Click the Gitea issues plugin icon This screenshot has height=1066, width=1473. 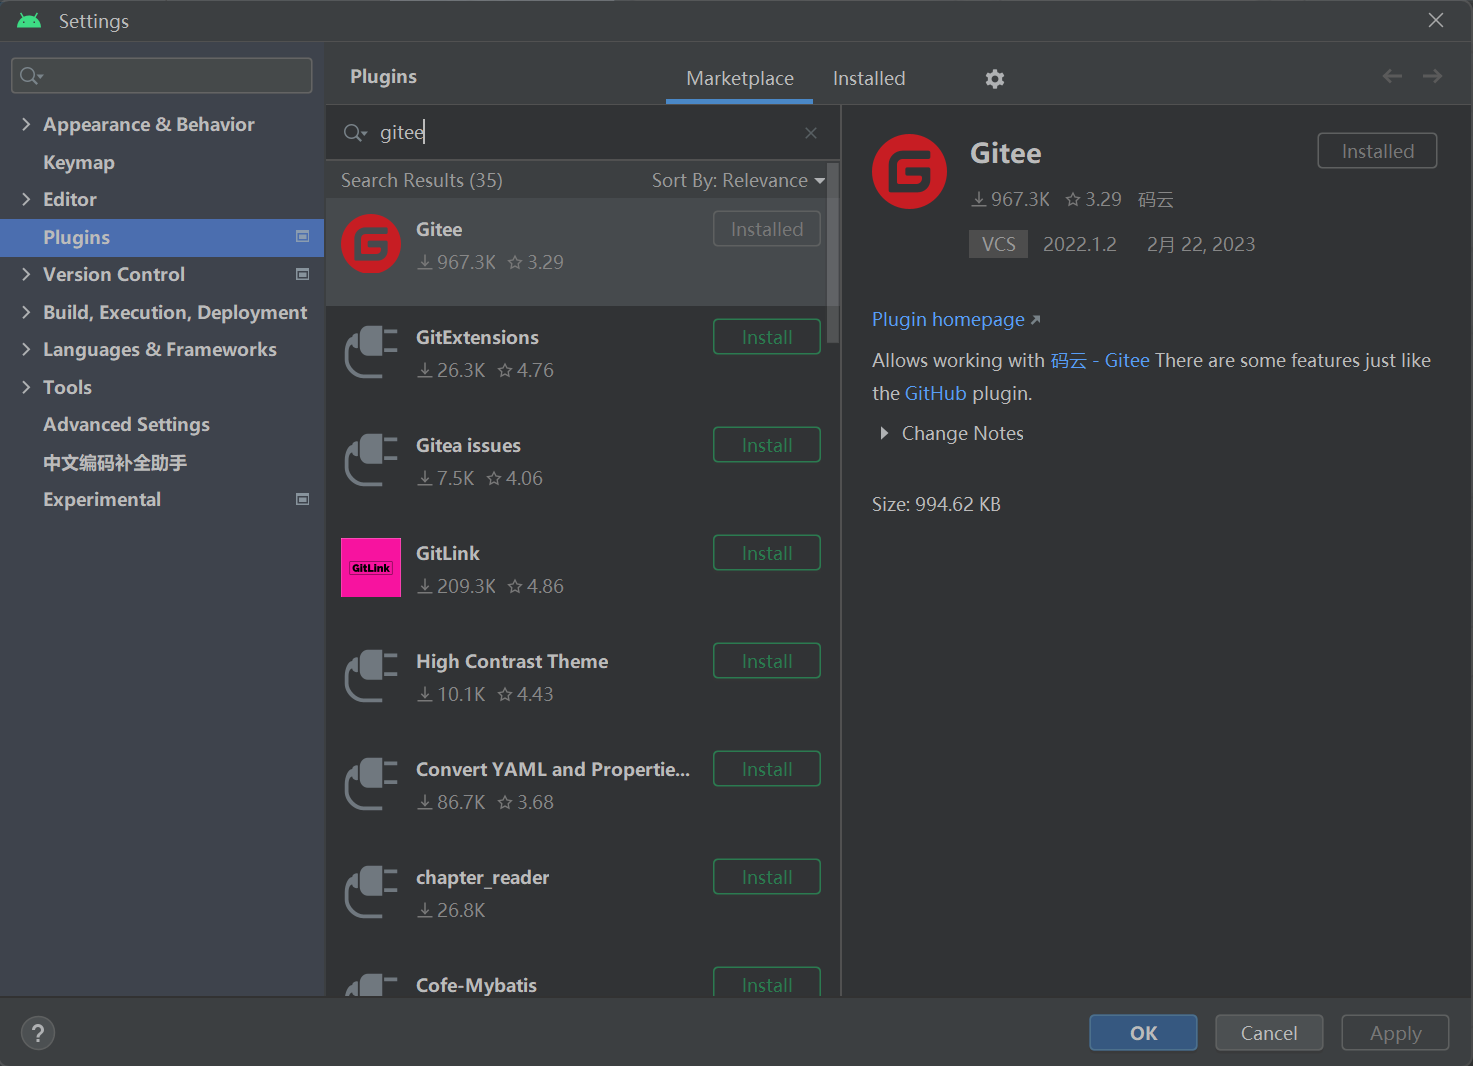(x=371, y=460)
